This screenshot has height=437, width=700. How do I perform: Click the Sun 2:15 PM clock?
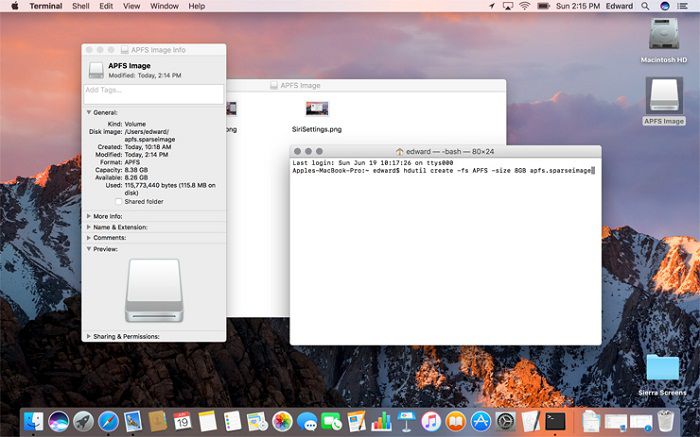578,6
